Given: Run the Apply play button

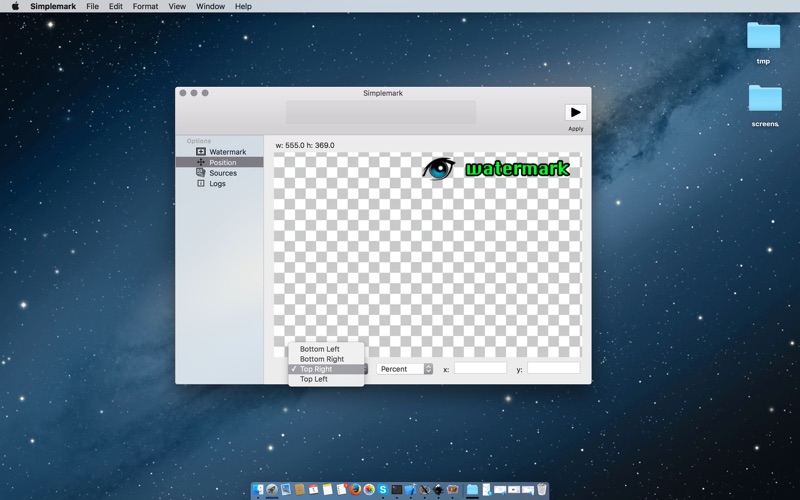Looking at the screenshot, I should 576,112.
